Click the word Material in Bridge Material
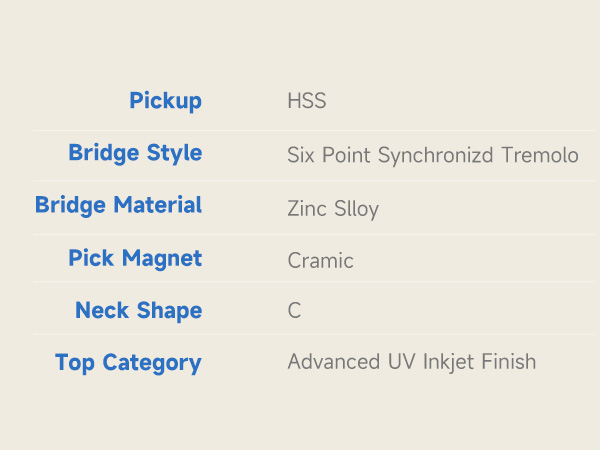600x450 pixels. pyautogui.click(x=156, y=205)
